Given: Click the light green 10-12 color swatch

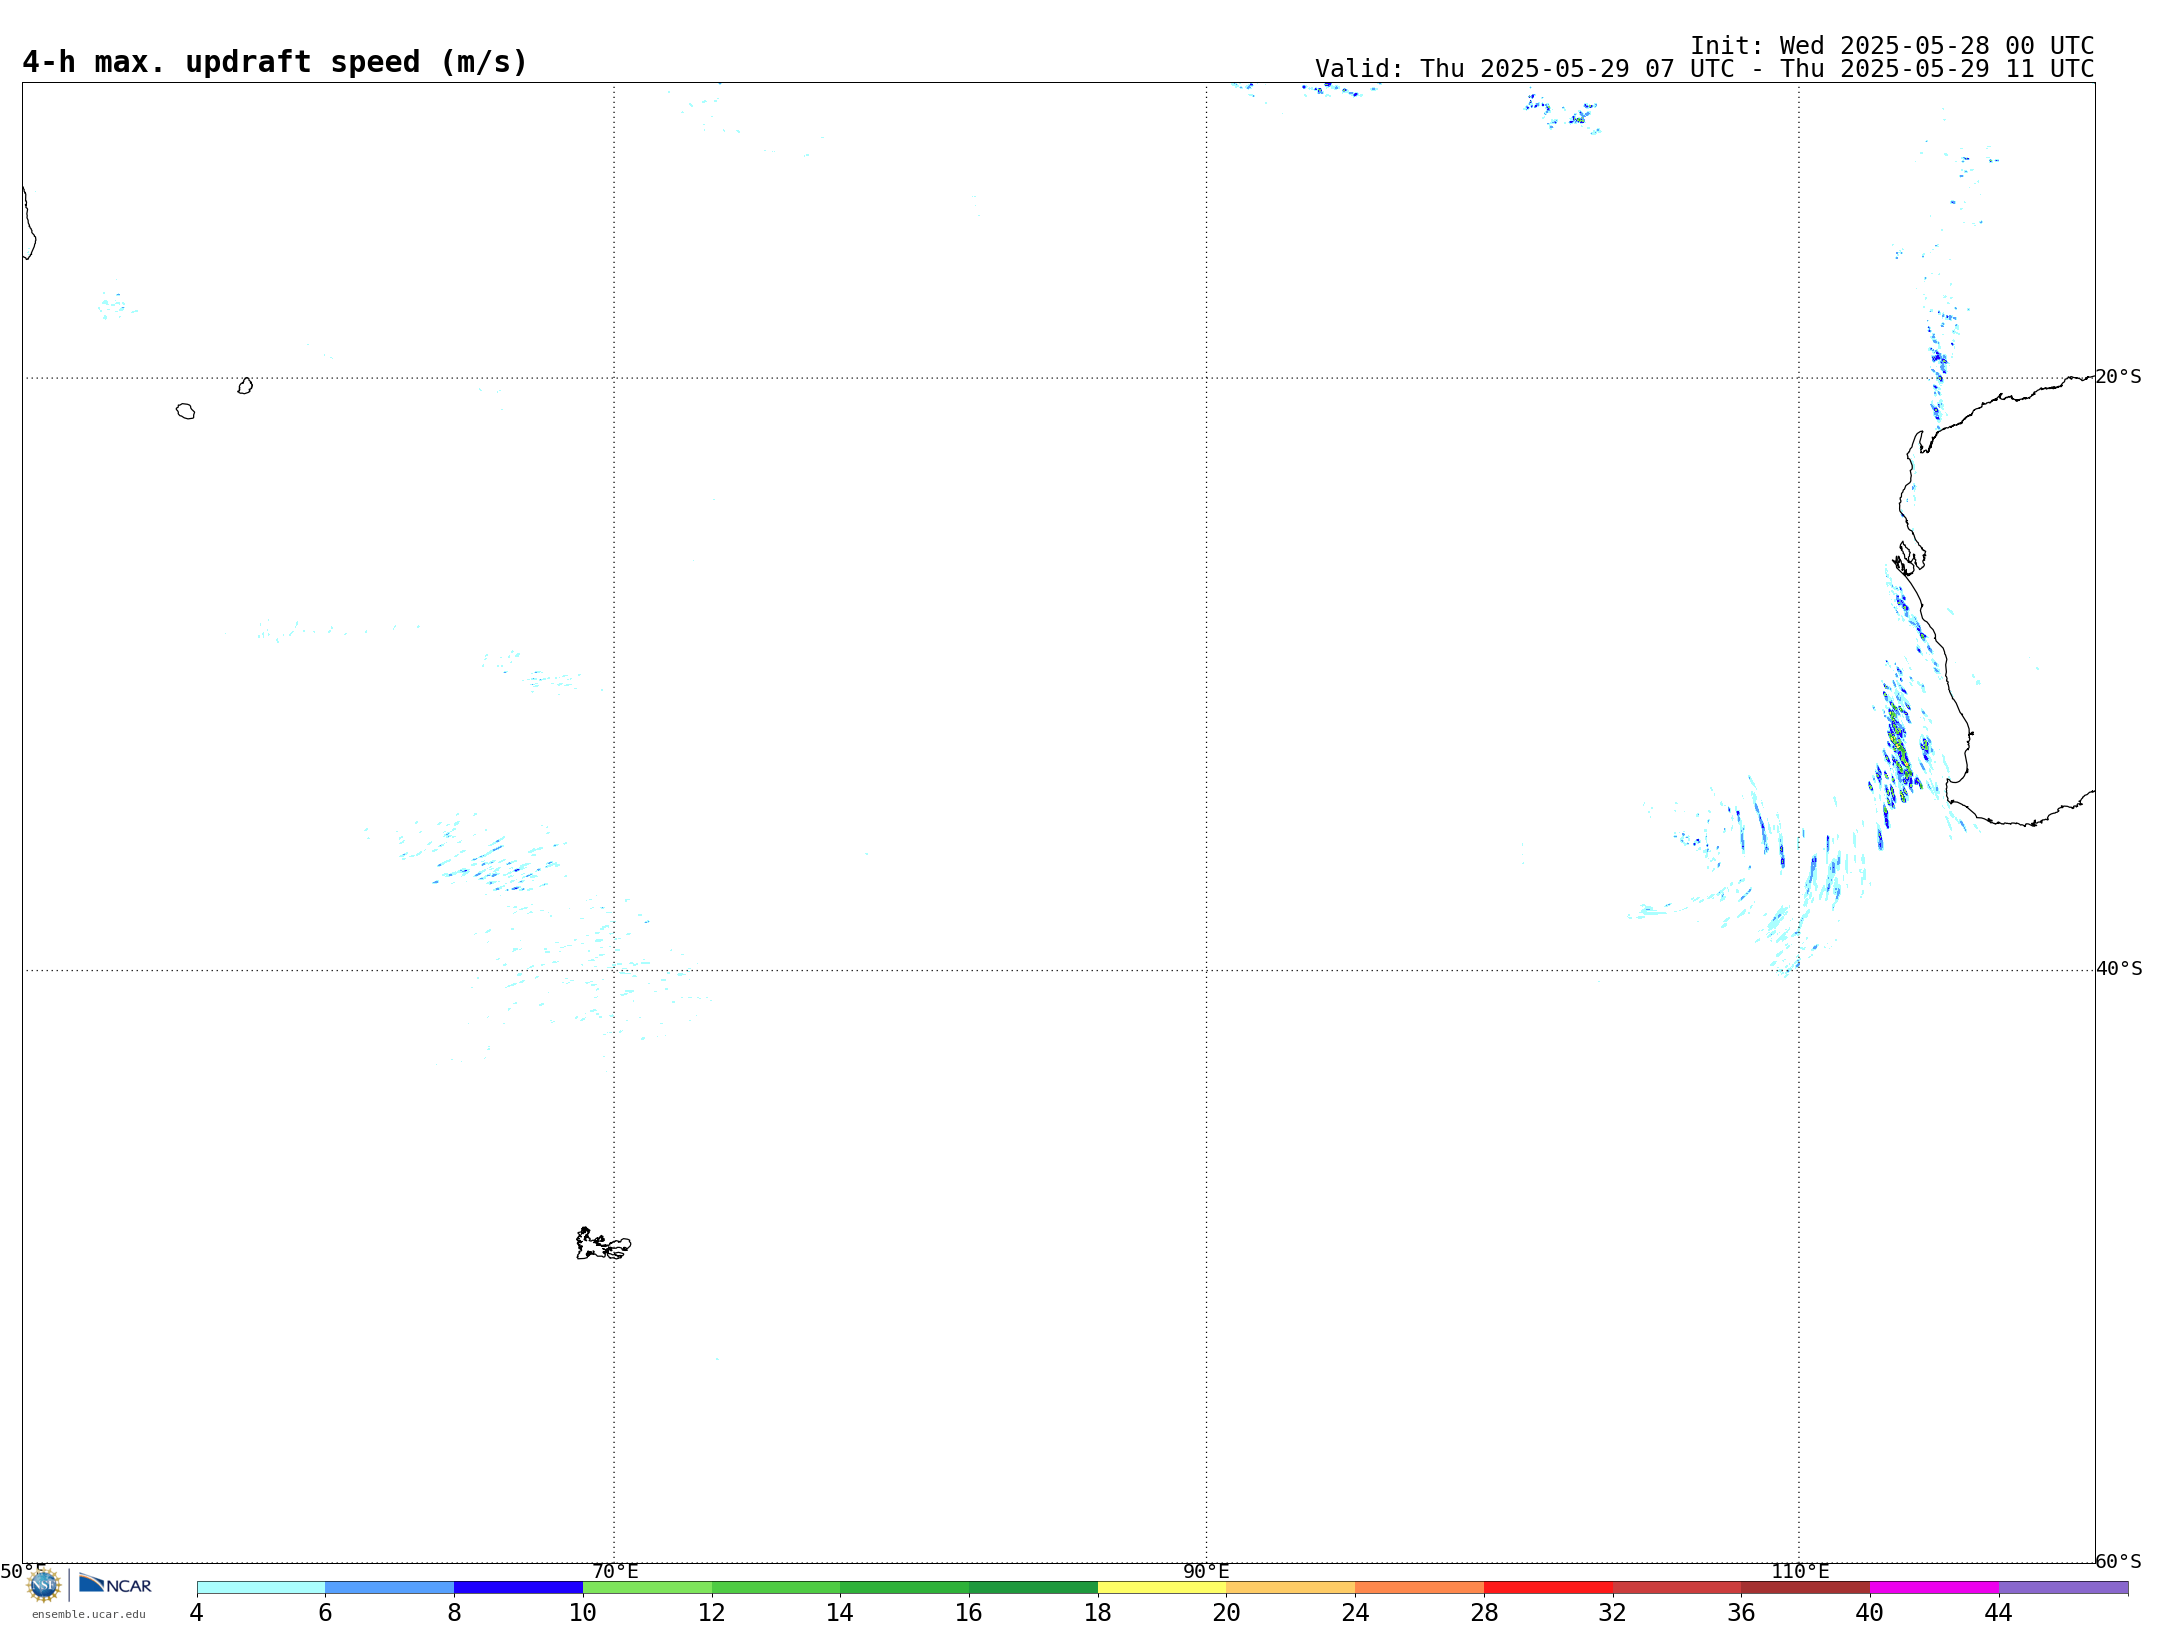Looking at the screenshot, I should coord(647,1587).
